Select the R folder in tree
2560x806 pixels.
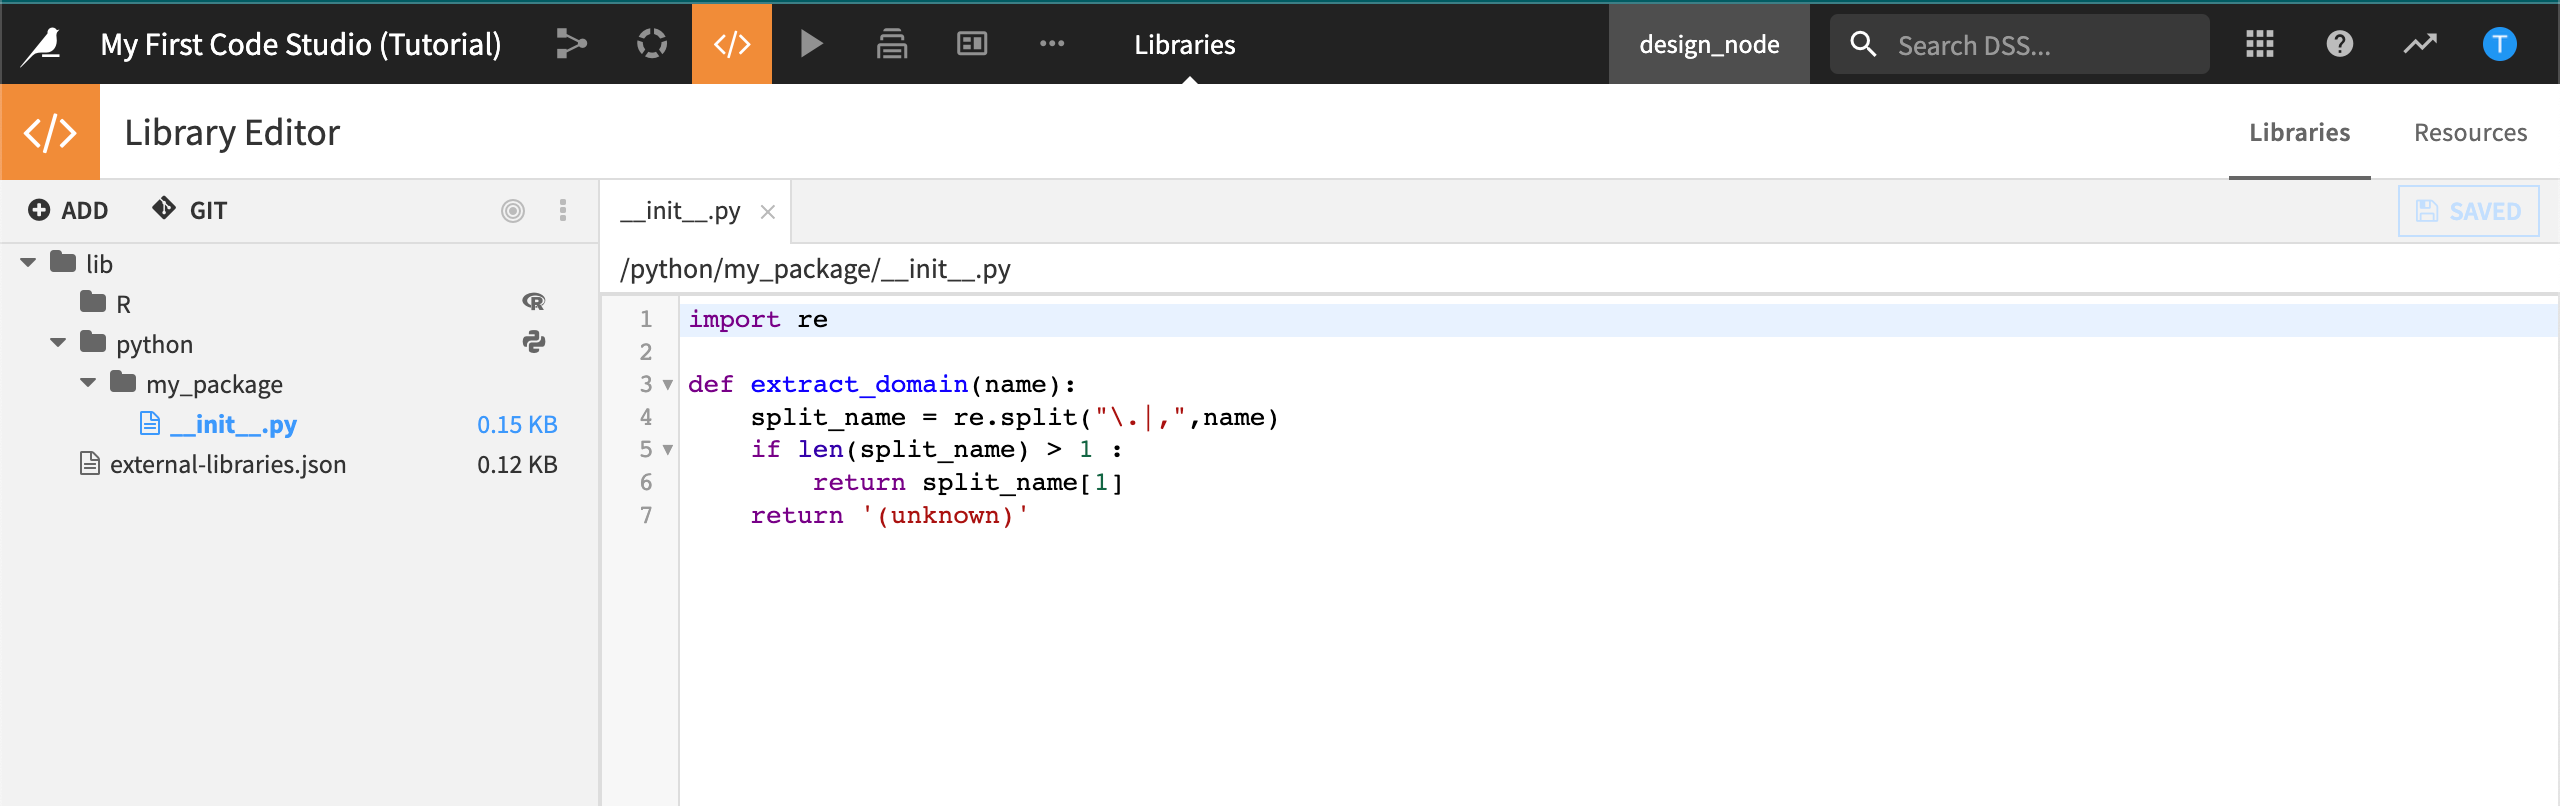pos(124,304)
